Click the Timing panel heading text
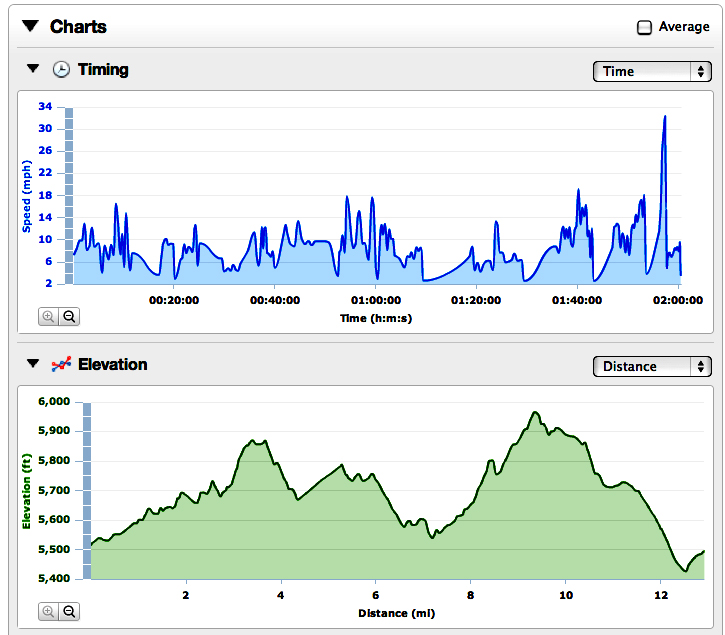Image resolution: width=725 pixels, height=635 pixels. (103, 70)
